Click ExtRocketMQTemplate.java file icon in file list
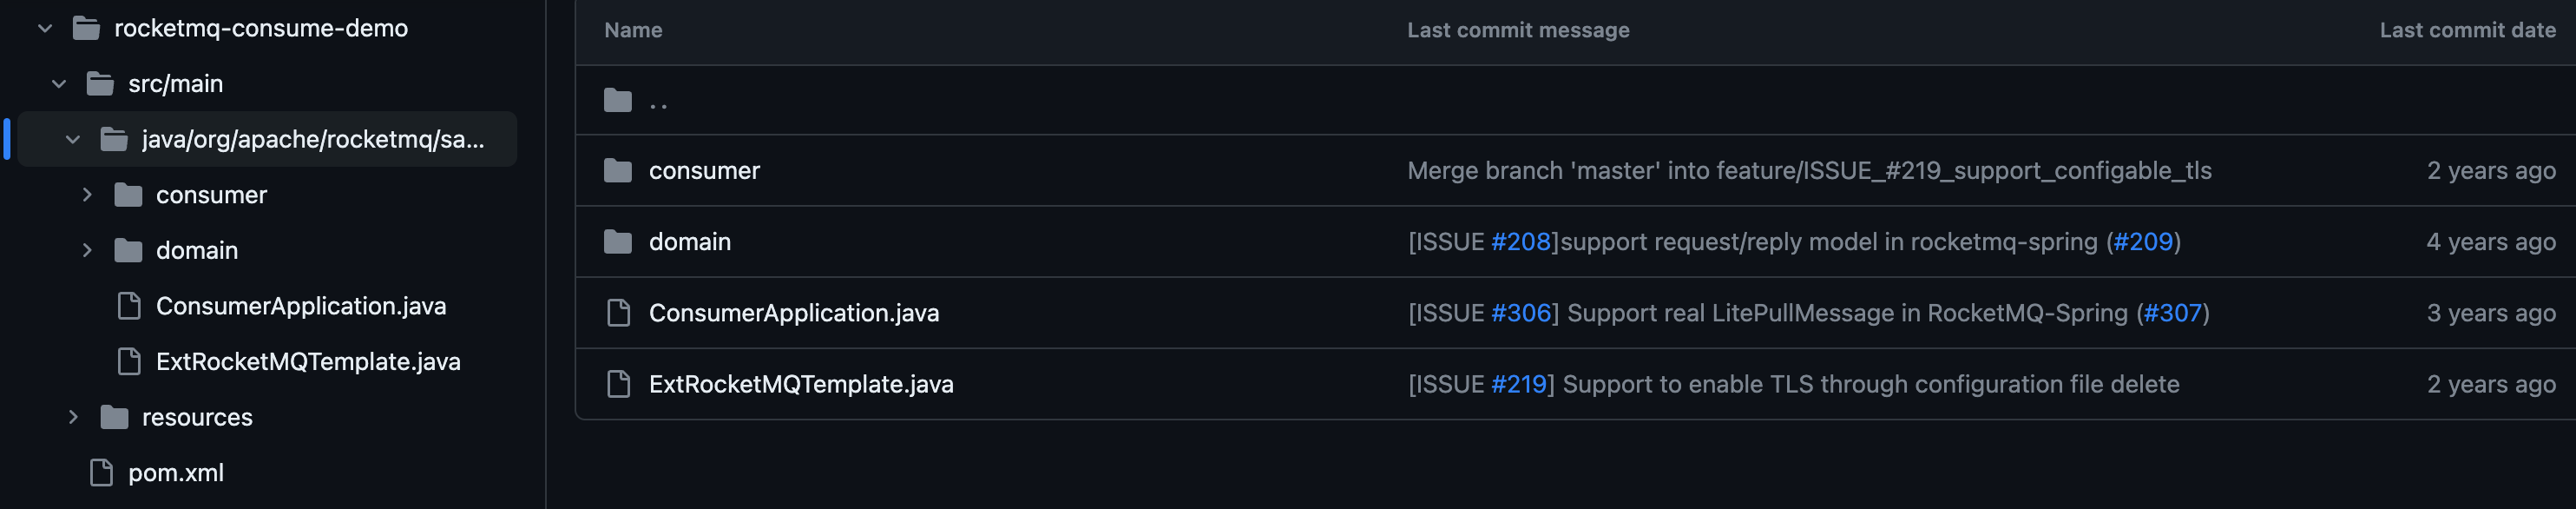Viewport: 2576px width, 509px height. click(x=619, y=384)
